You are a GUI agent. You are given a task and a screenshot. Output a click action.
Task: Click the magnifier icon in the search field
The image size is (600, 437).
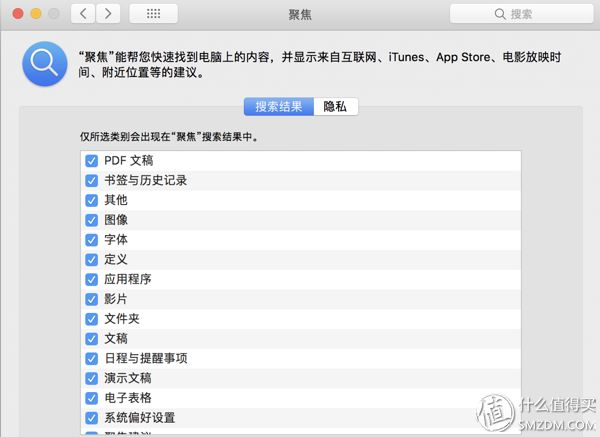(500, 14)
